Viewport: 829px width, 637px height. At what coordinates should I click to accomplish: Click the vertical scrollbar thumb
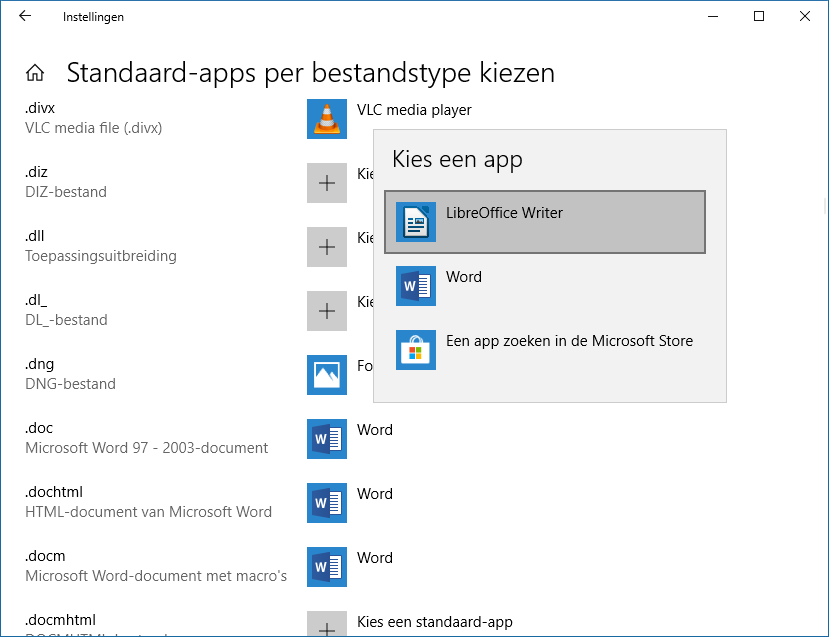[825, 205]
